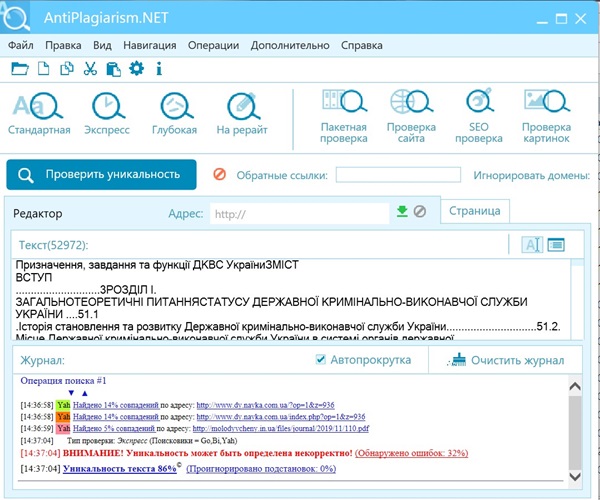Image resolution: width=600 pixels, height=500 pixels.
Task: Show program info with the i icon
Action: [x=159, y=69]
